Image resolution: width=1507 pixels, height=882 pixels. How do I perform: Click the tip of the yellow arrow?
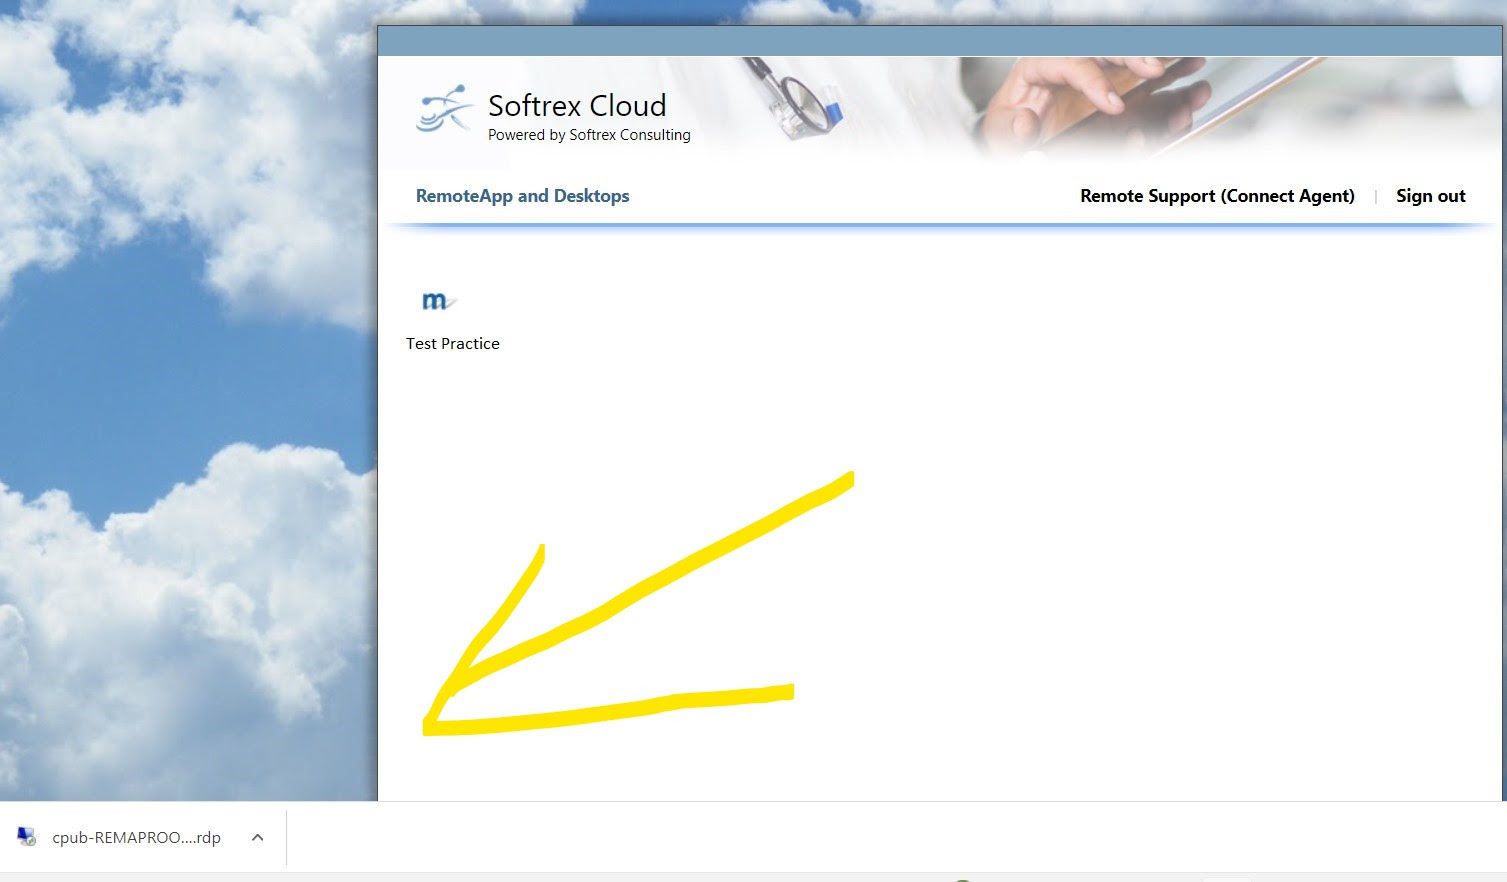click(430, 725)
